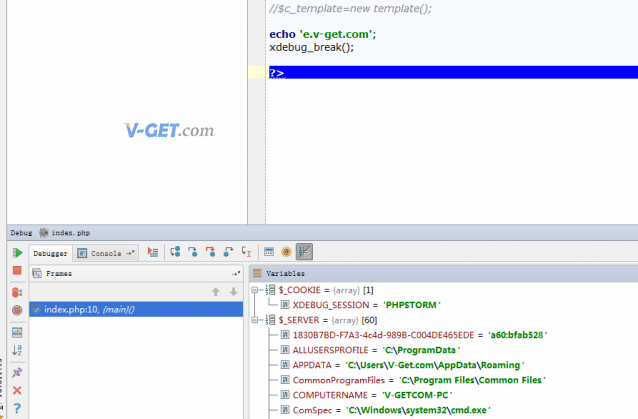Click the commented $c_template code line
This screenshot has width=638, height=419.
pos(350,9)
